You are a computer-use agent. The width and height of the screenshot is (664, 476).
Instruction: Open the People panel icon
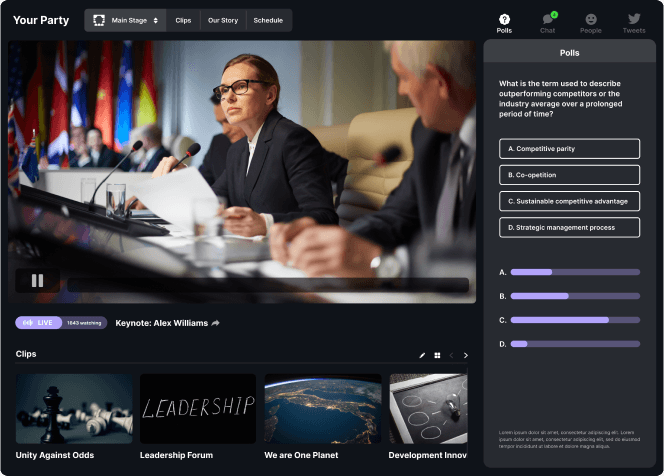(591, 22)
